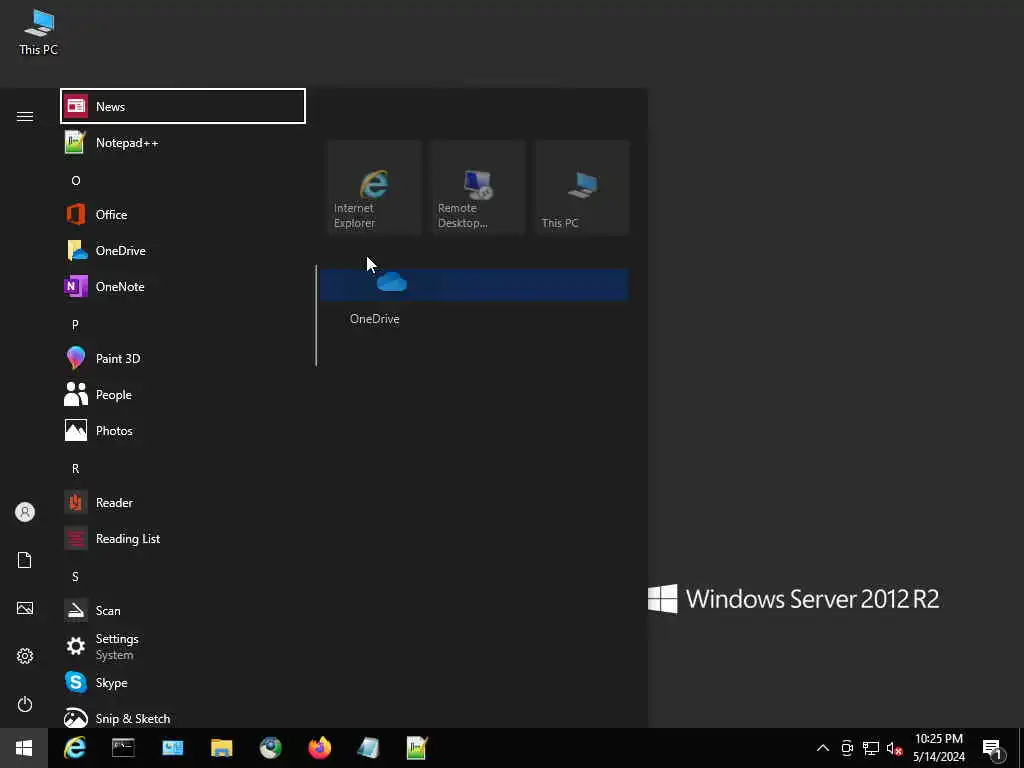Screen dimensions: 1024x768
Task: Open the Settings gear in Start sidebar
Action: pos(25,656)
